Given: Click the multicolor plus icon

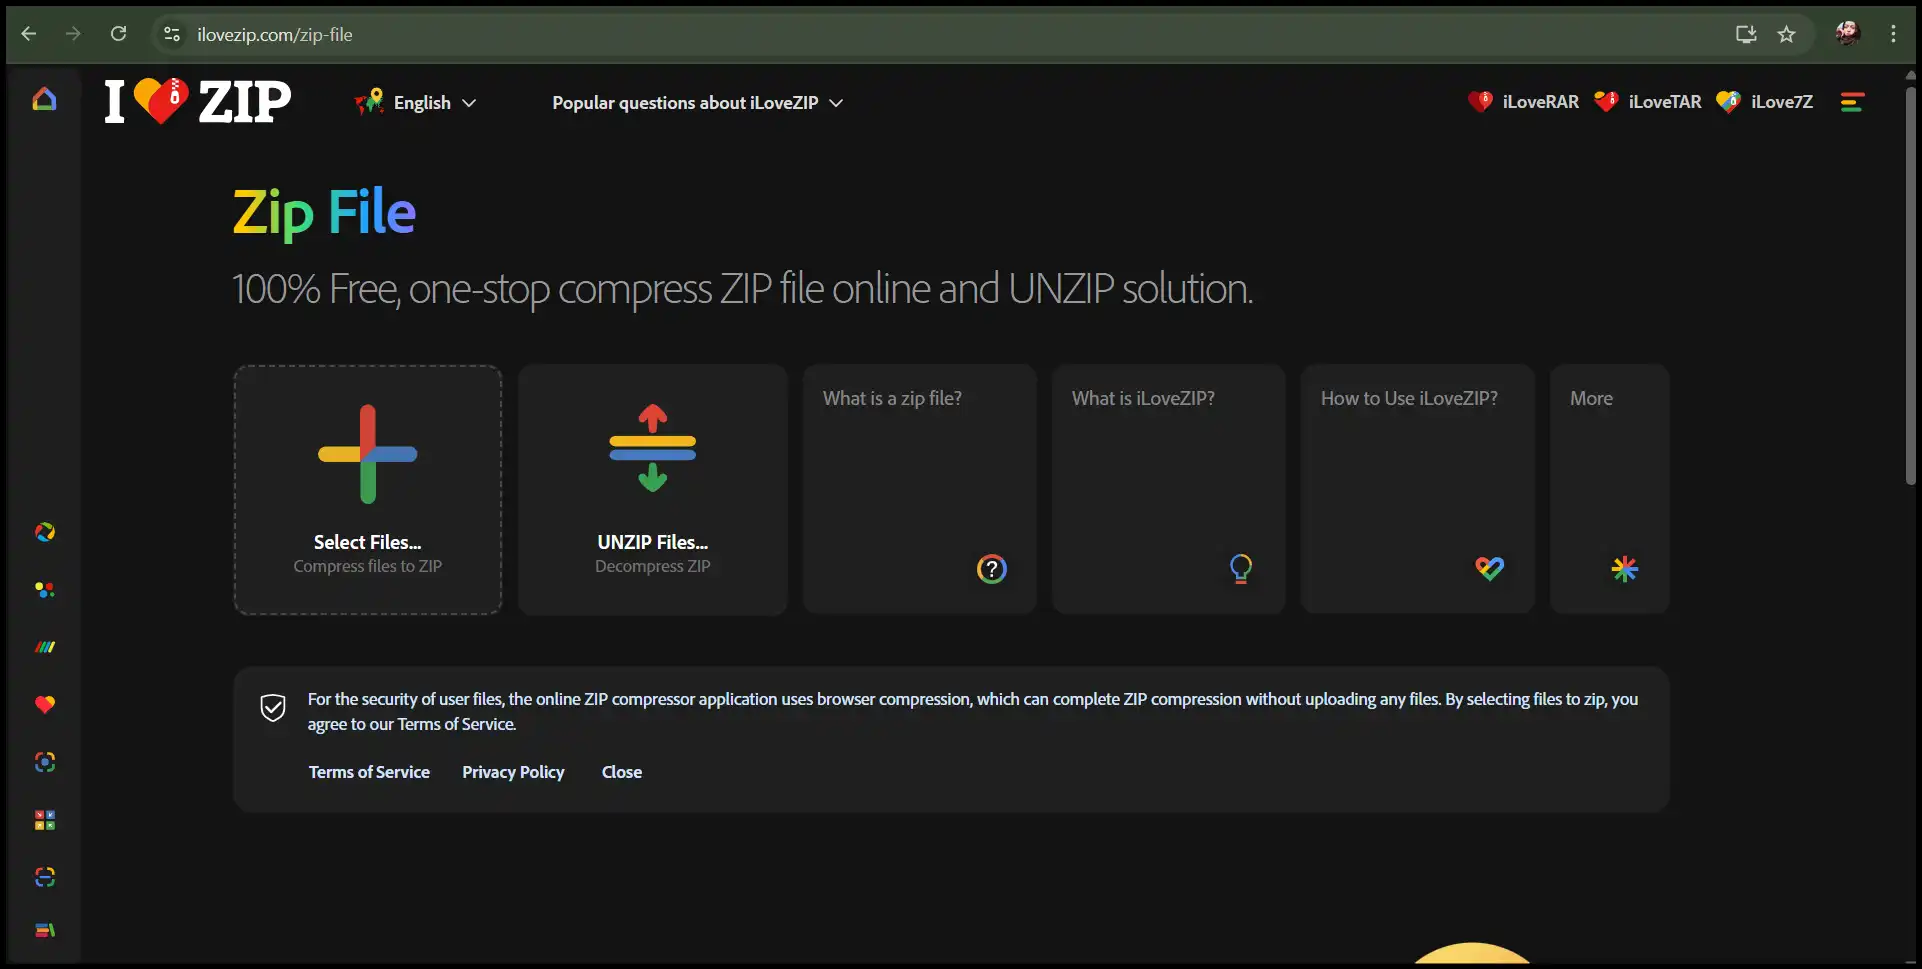Looking at the screenshot, I should pyautogui.click(x=368, y=454).
